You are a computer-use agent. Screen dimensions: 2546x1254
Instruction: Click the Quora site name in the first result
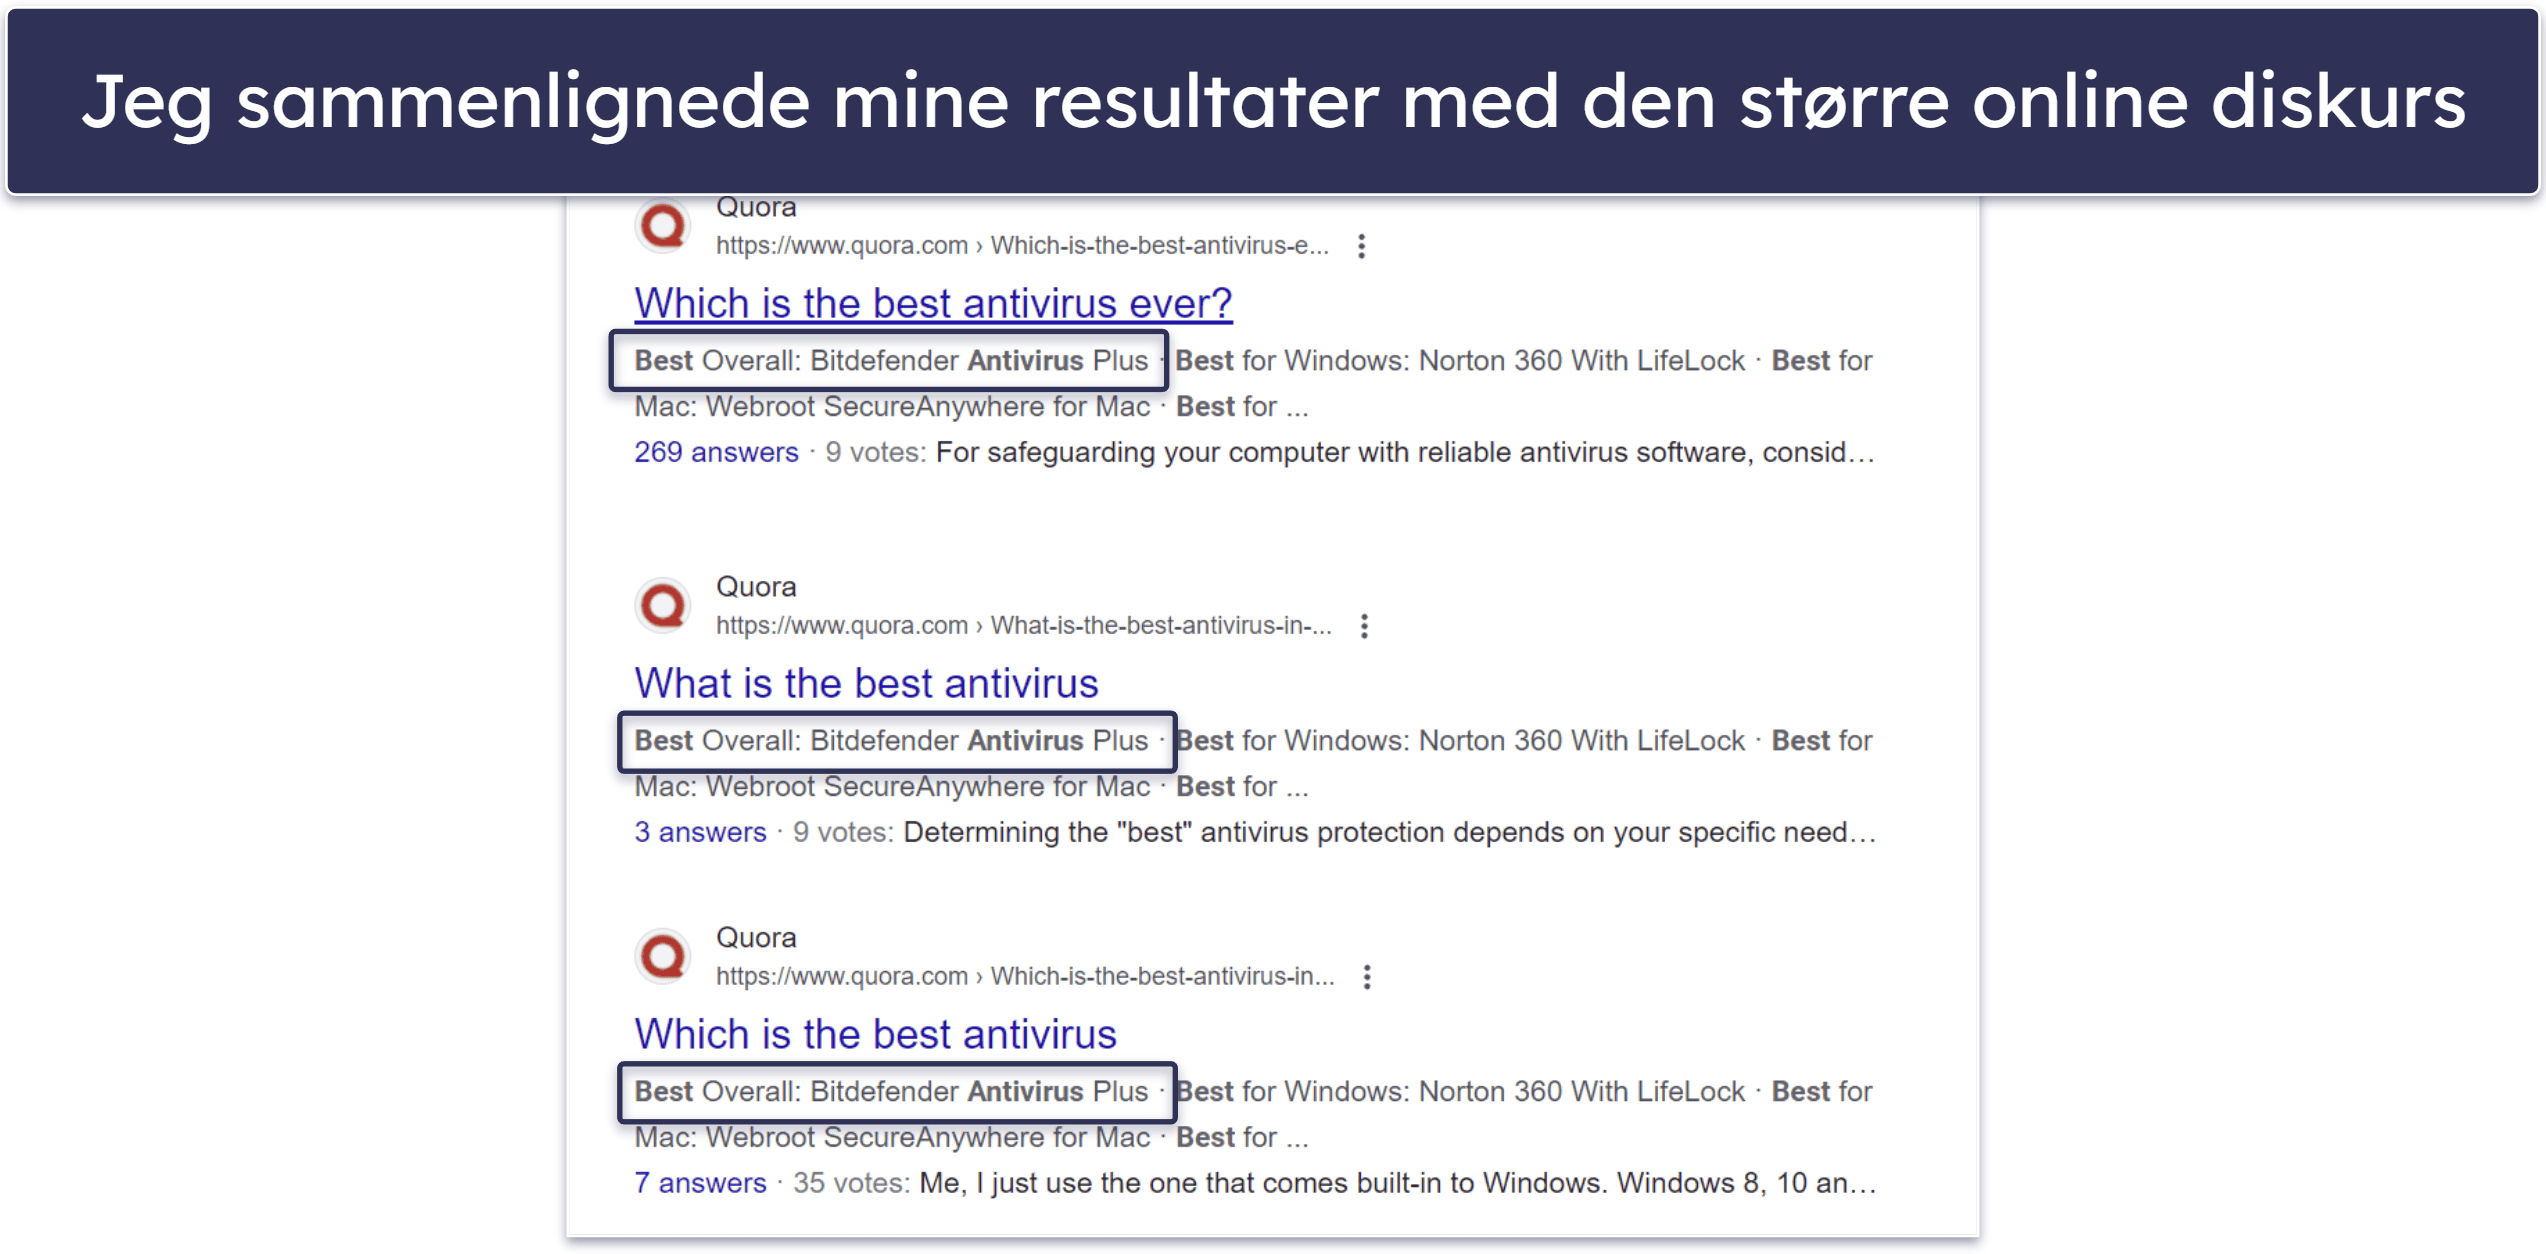pyautogui.click(x=756, y=207)
